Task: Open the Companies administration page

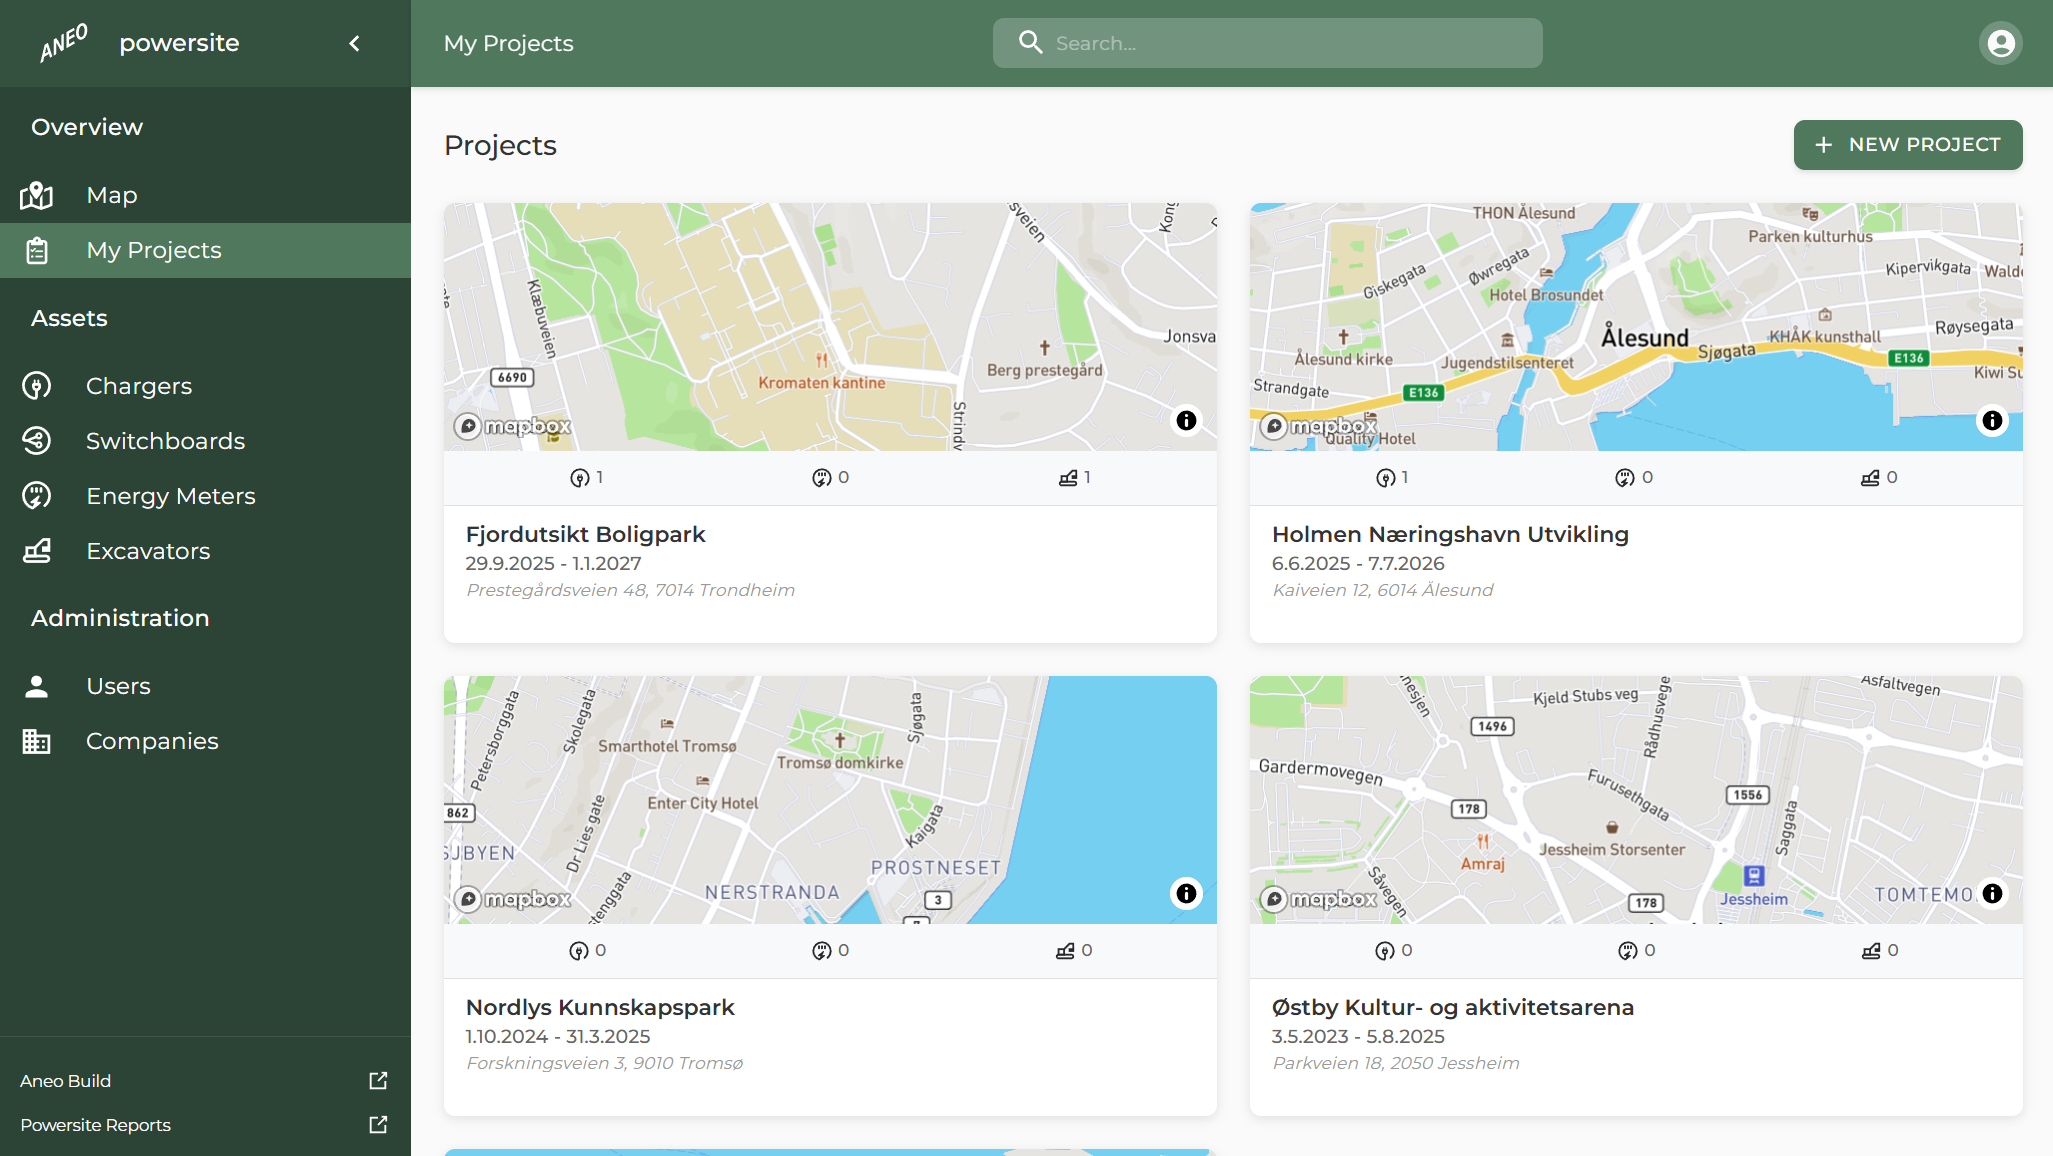Action: (x=152, y=741)
